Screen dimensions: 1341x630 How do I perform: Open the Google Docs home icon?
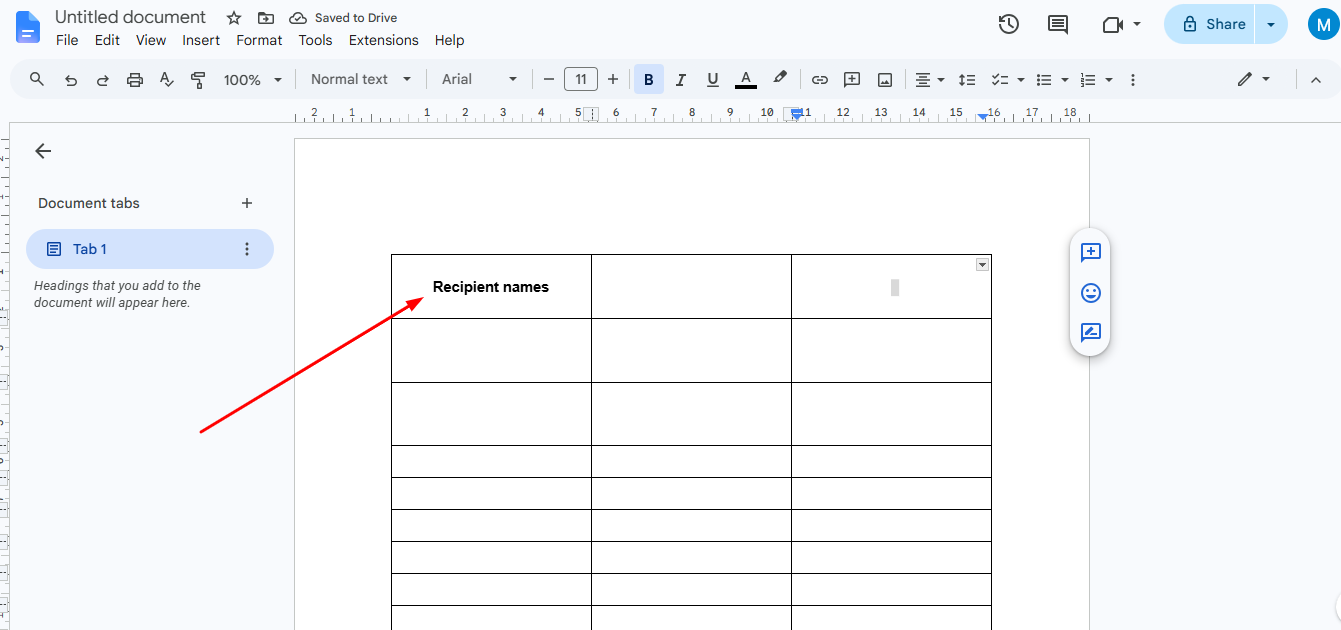click(28, 27)
